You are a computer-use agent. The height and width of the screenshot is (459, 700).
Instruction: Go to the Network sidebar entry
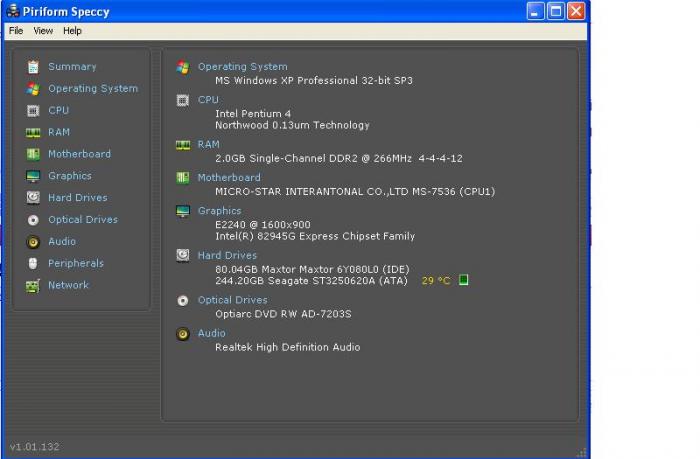tap(68, 285)
